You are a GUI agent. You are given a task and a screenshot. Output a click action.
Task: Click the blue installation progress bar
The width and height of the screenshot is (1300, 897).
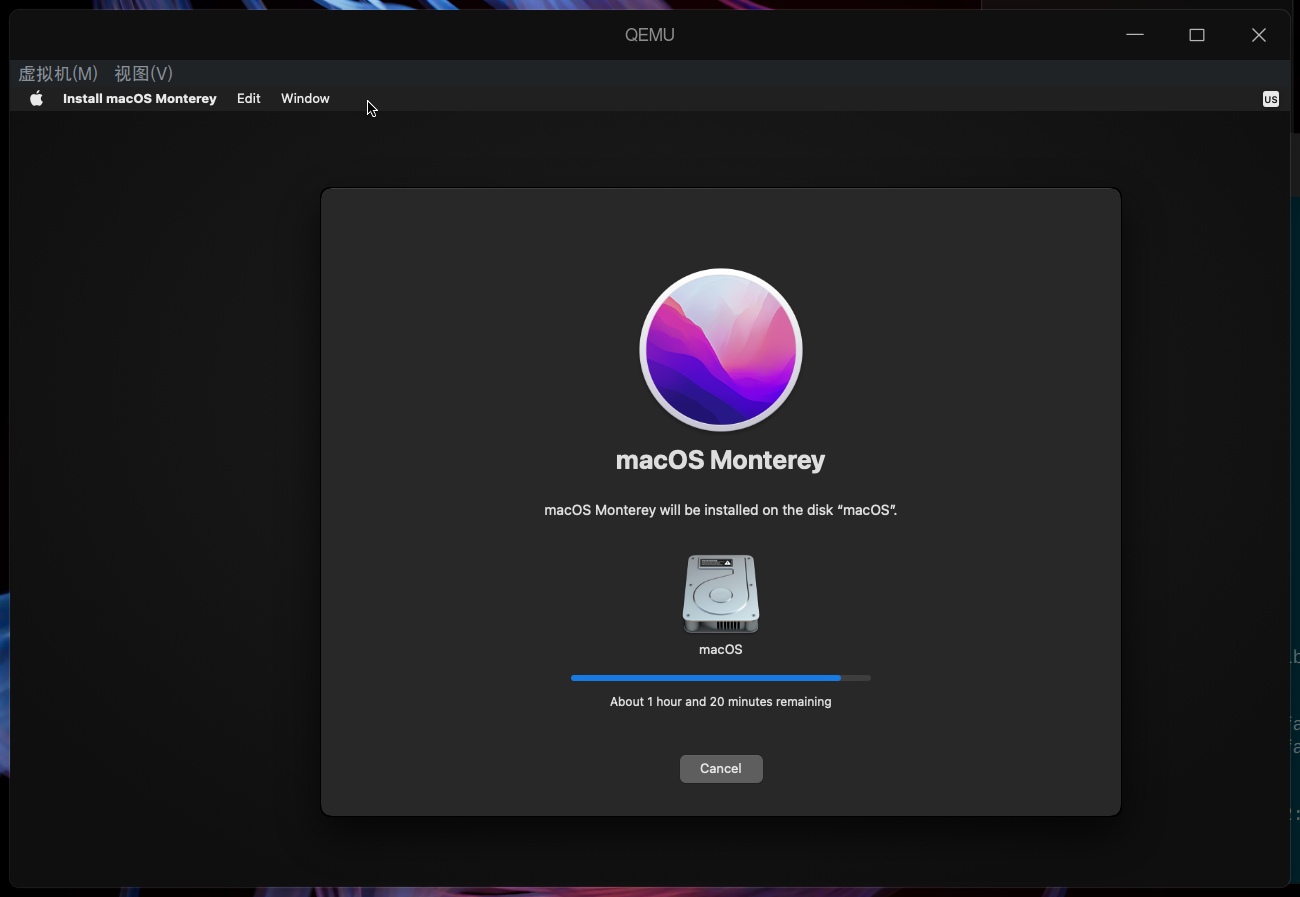pyautogui.click(x=721, y=678)
